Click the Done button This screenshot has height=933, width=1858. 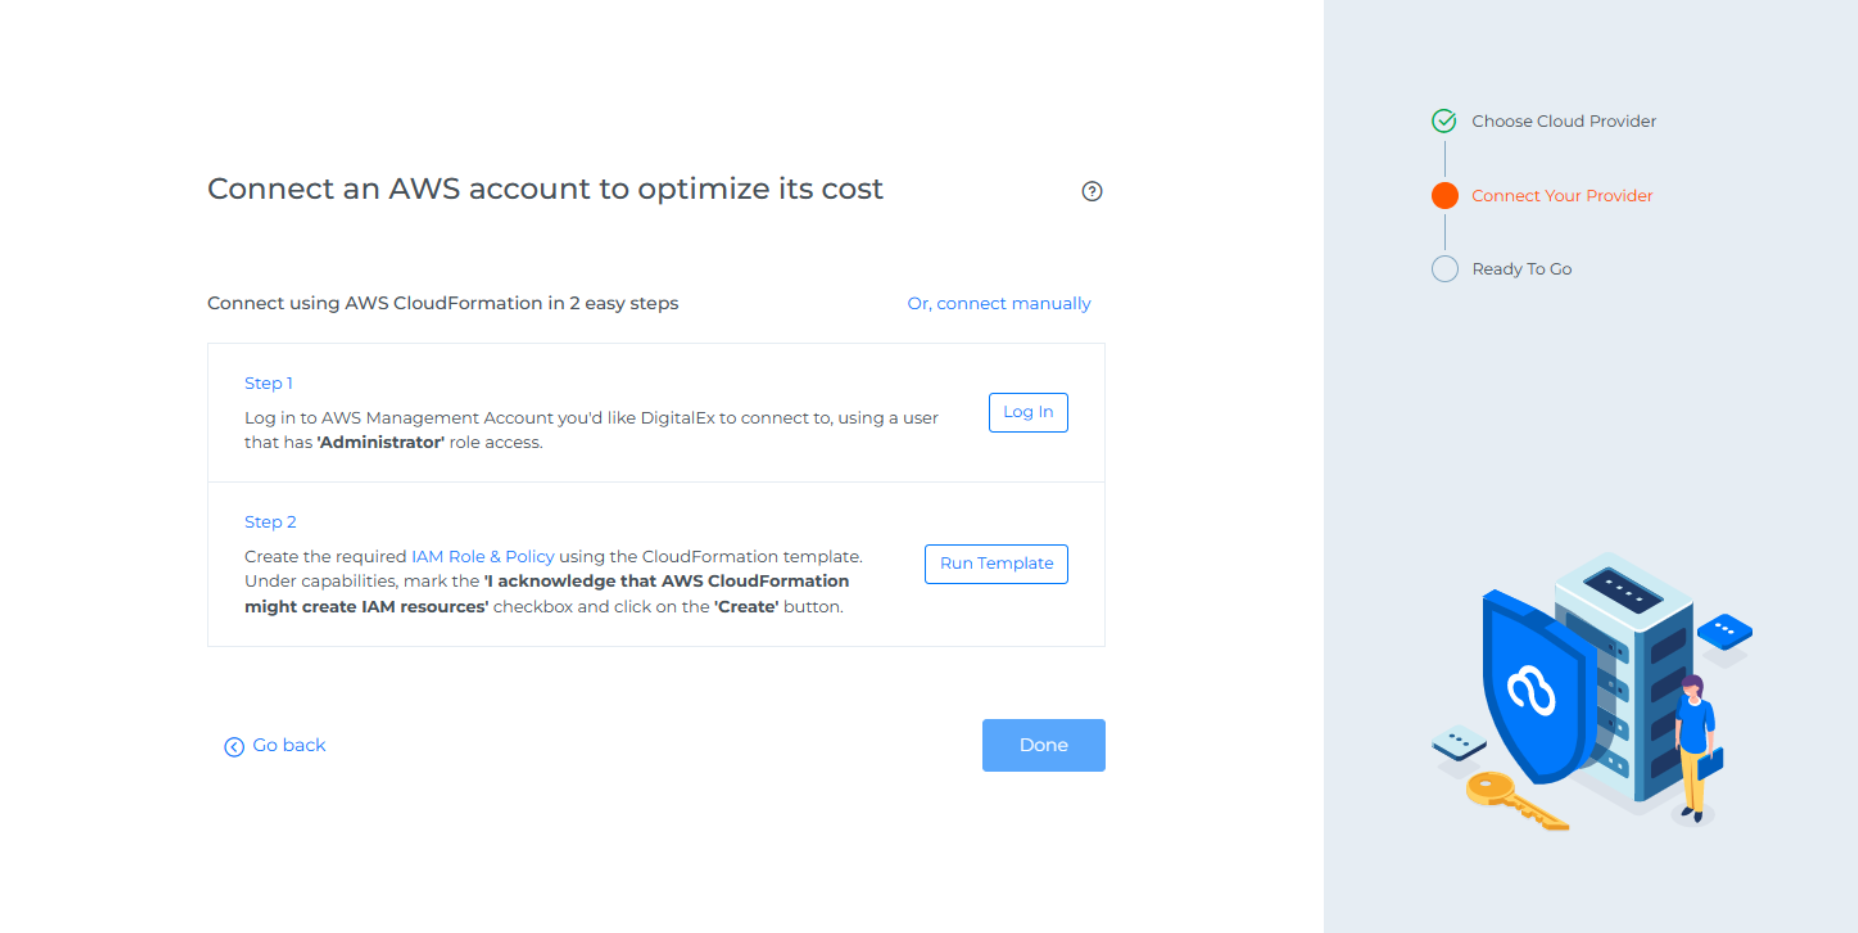[1043, 745]
